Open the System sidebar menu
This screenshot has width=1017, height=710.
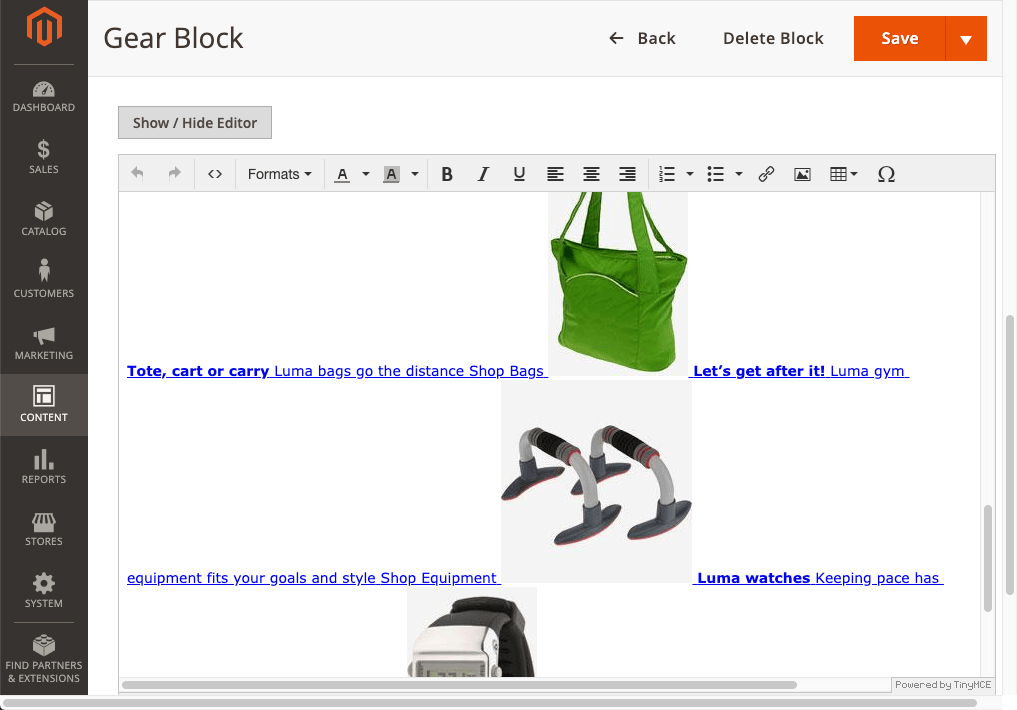coord(43,591)
